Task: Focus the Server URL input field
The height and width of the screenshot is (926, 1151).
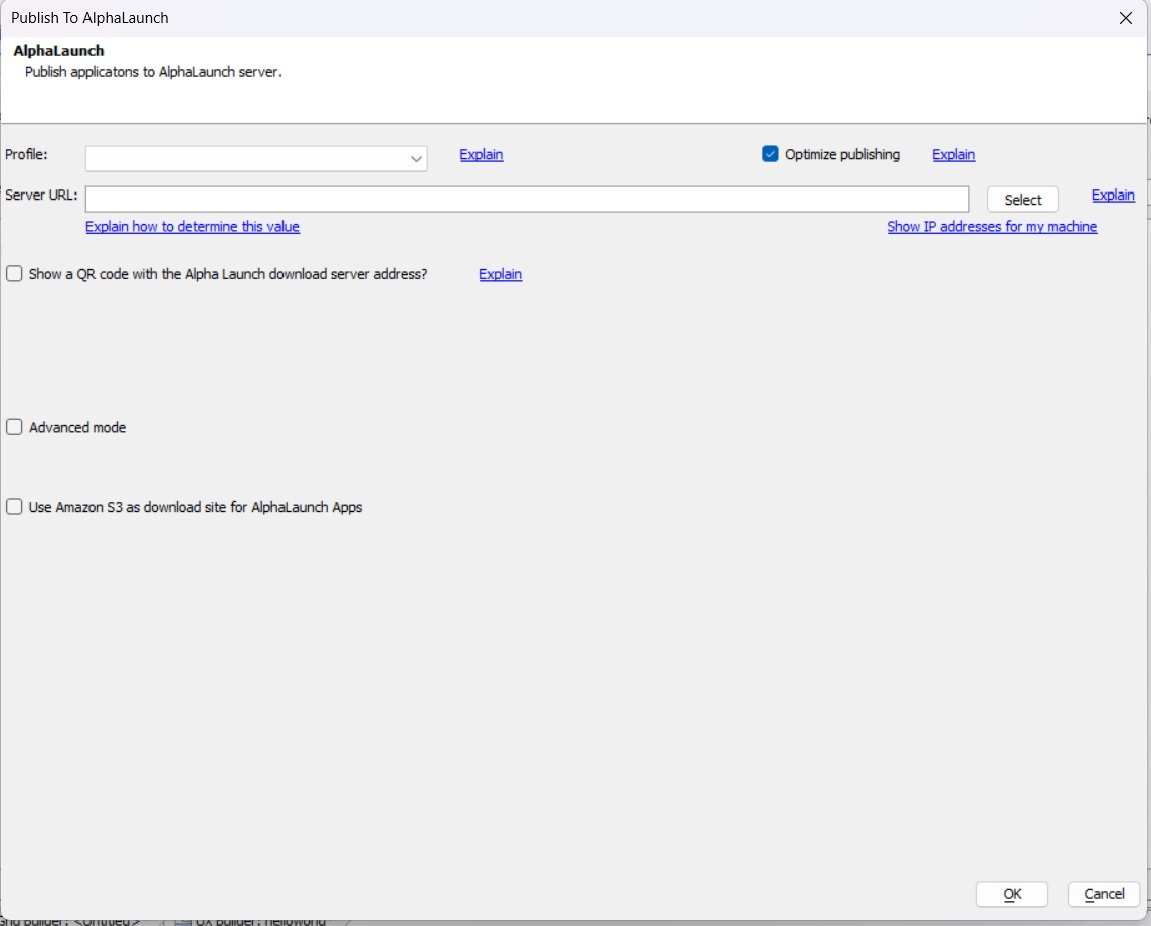Action: [x=526, y=199]
